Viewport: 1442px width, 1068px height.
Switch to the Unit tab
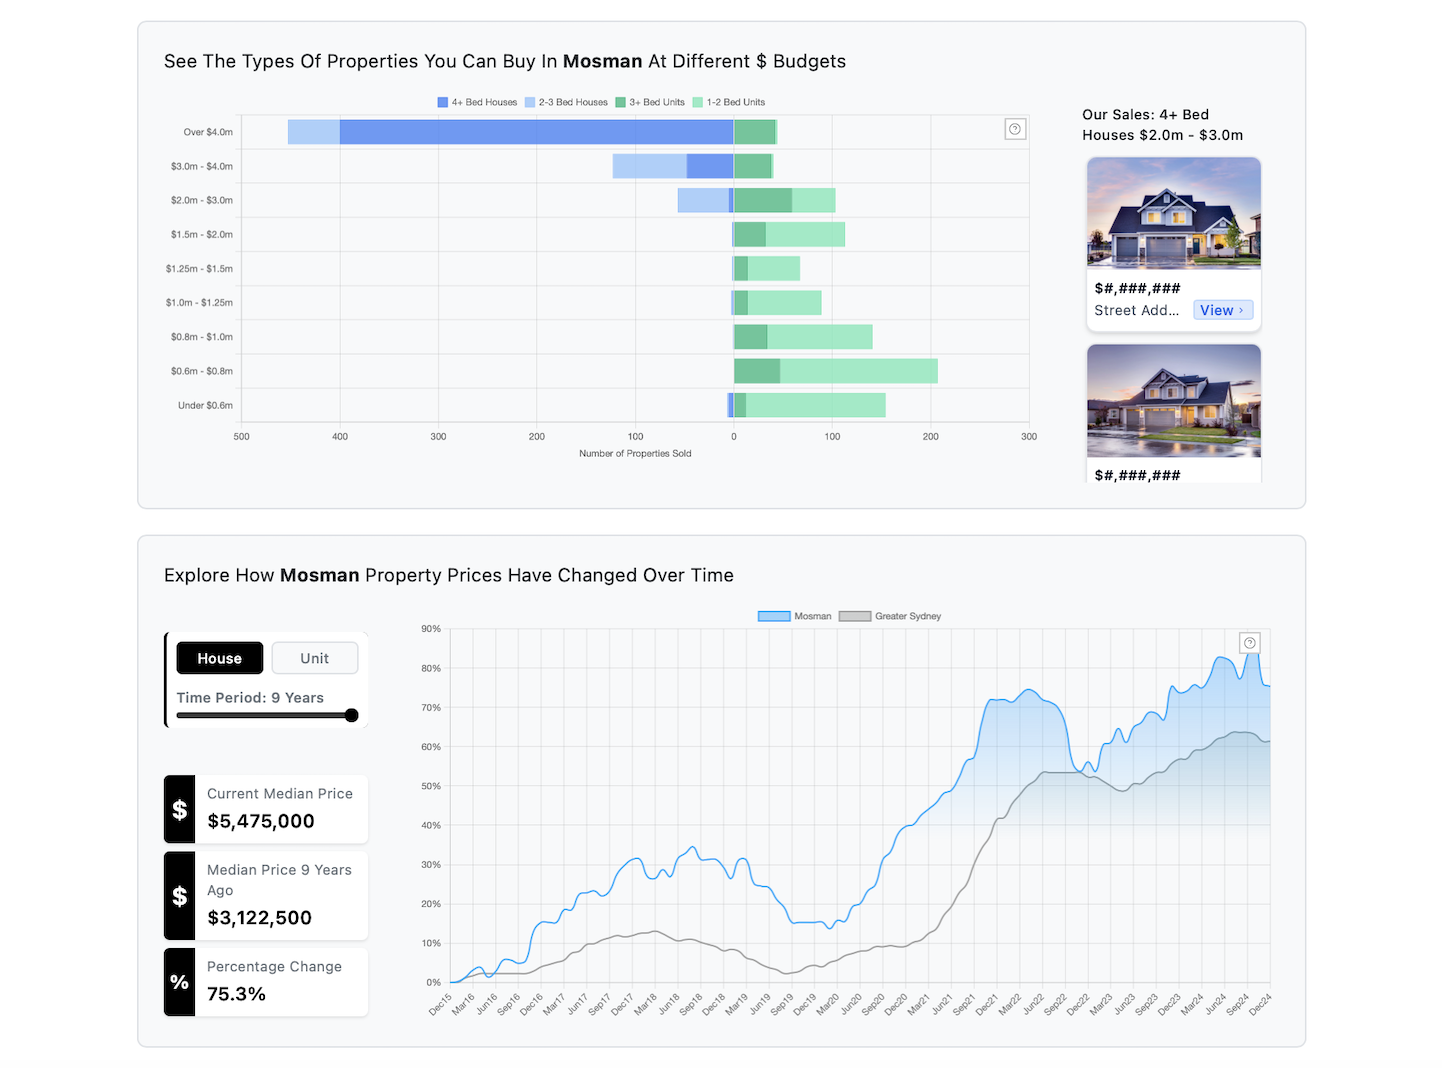tap(314, 658)
